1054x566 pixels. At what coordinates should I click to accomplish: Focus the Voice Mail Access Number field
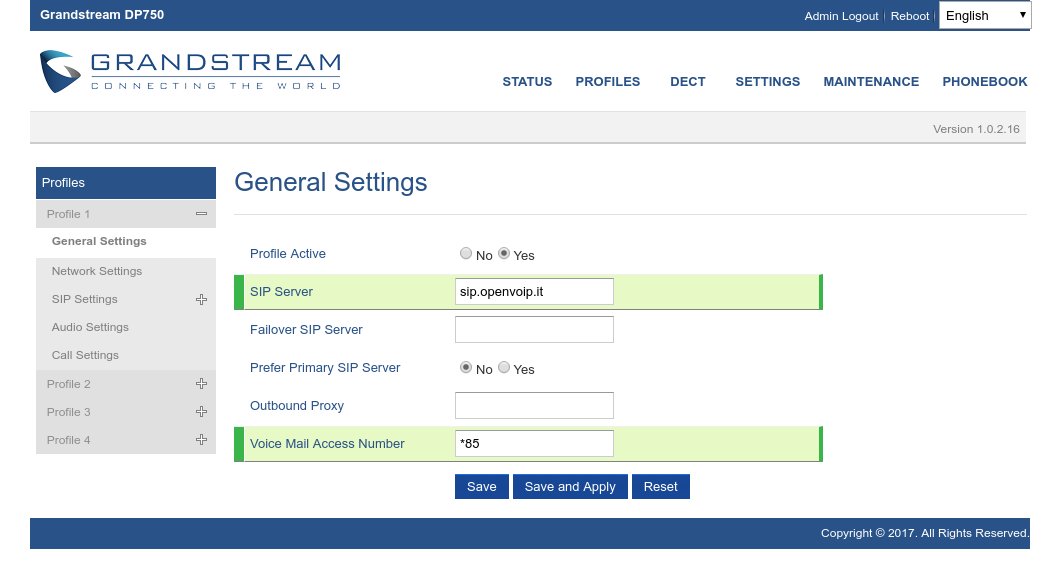click(534, 444)
